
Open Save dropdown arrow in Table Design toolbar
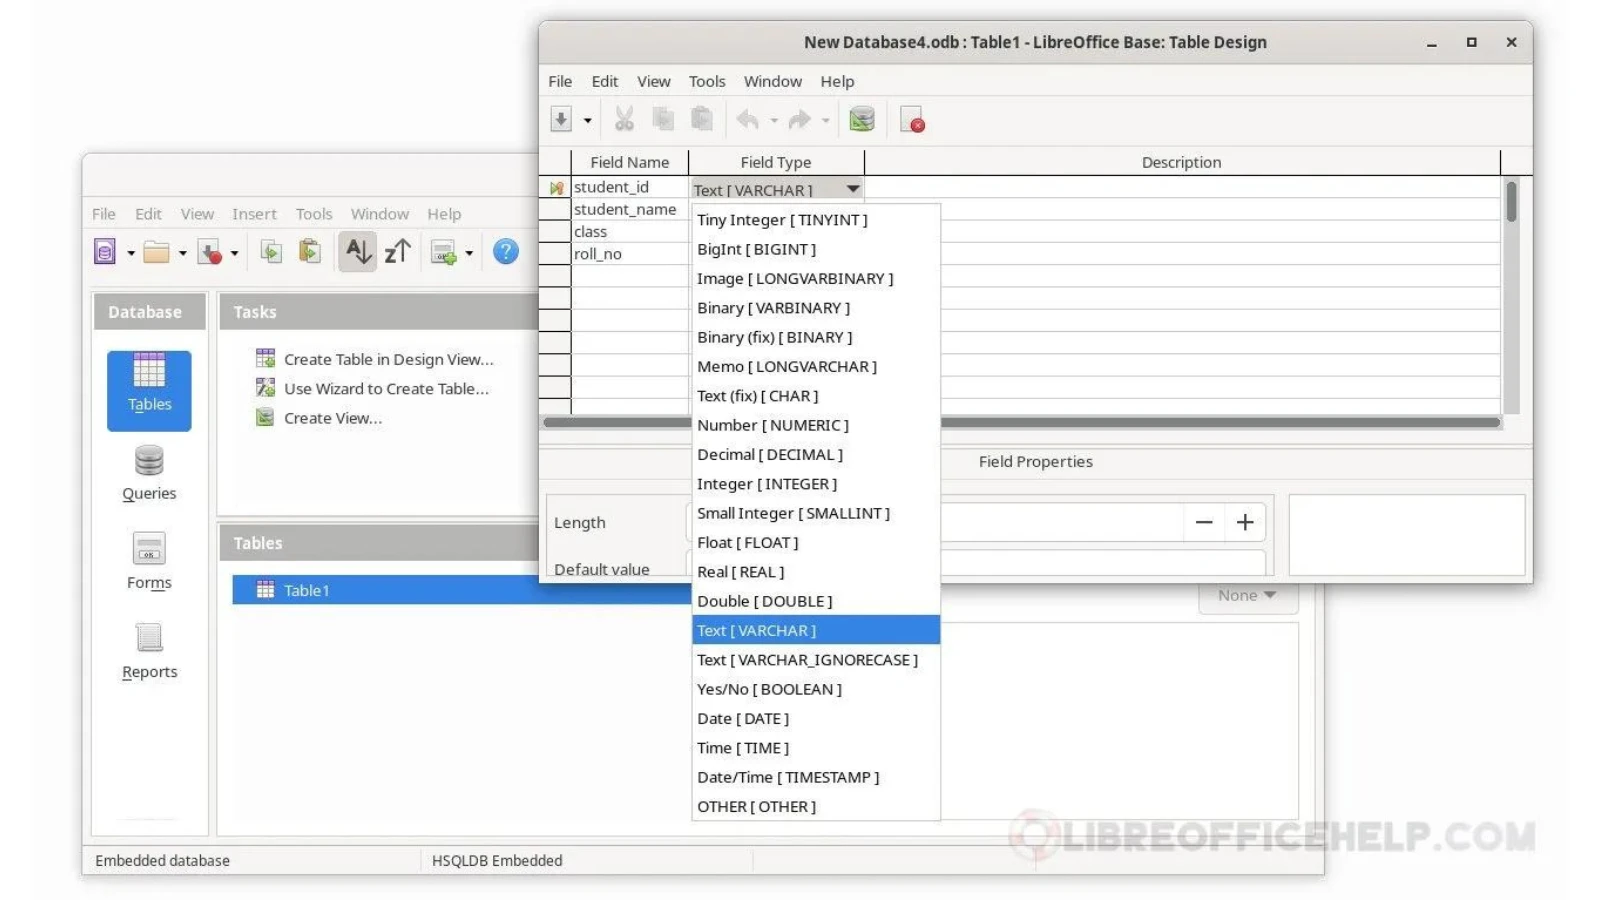tap(588, 121)
